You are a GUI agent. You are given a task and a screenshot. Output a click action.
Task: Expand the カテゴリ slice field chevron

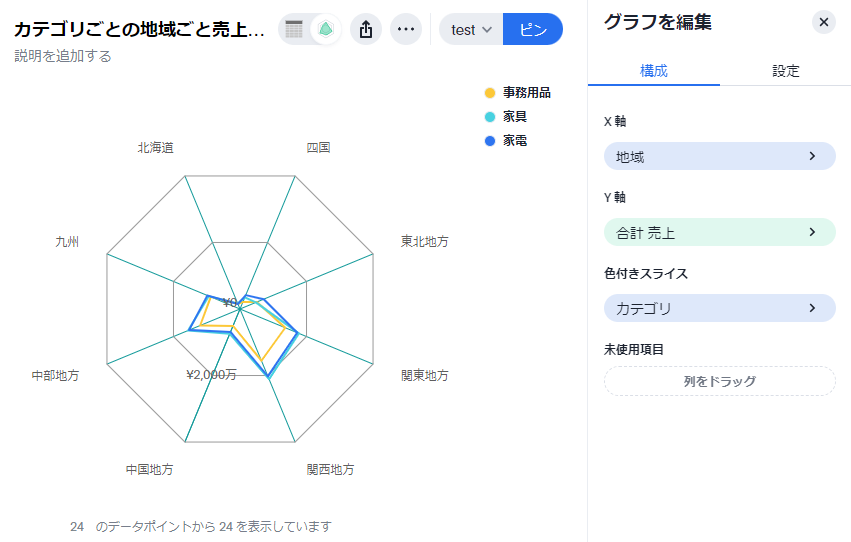(x=812, y=308)
